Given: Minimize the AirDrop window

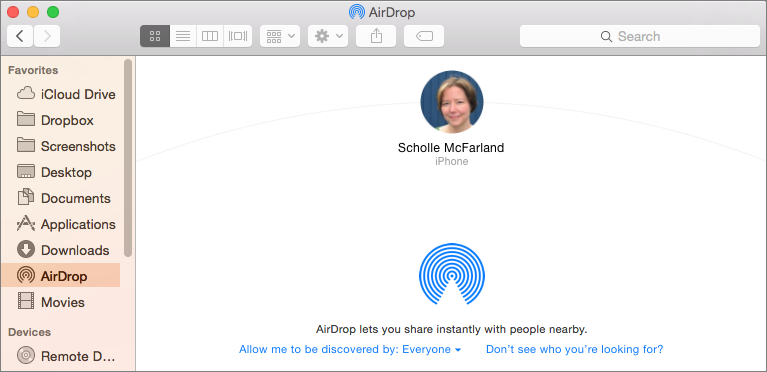Looking at the screenshot, I should [33, 12].
